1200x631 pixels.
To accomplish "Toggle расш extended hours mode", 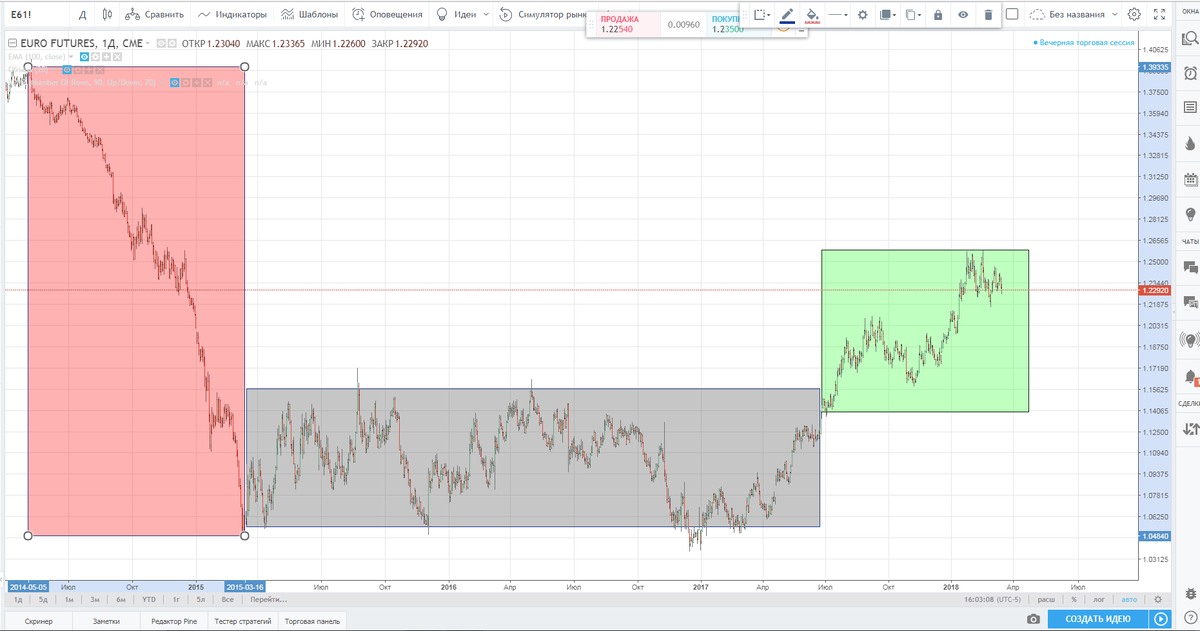I will pyautogui.click(x=1046, y=600).
